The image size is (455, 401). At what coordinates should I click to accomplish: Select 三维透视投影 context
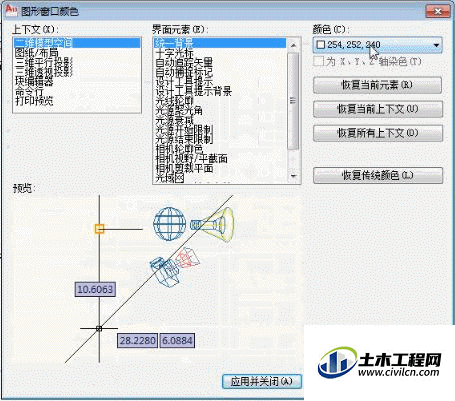coord(77,72)
